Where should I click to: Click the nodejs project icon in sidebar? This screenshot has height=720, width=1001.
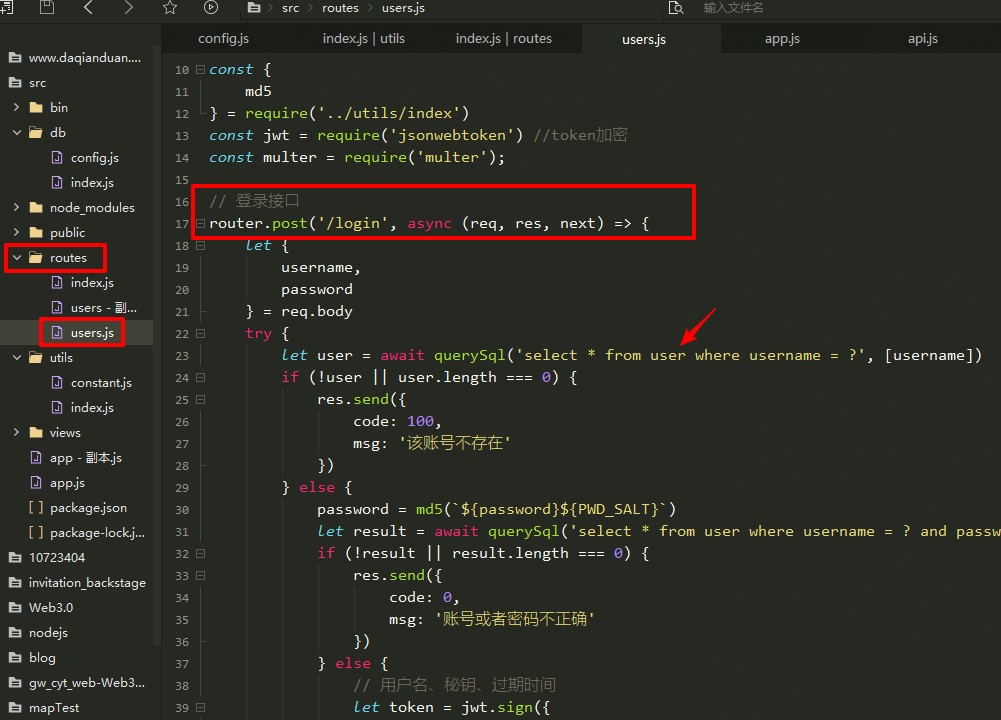pos(14,633)
